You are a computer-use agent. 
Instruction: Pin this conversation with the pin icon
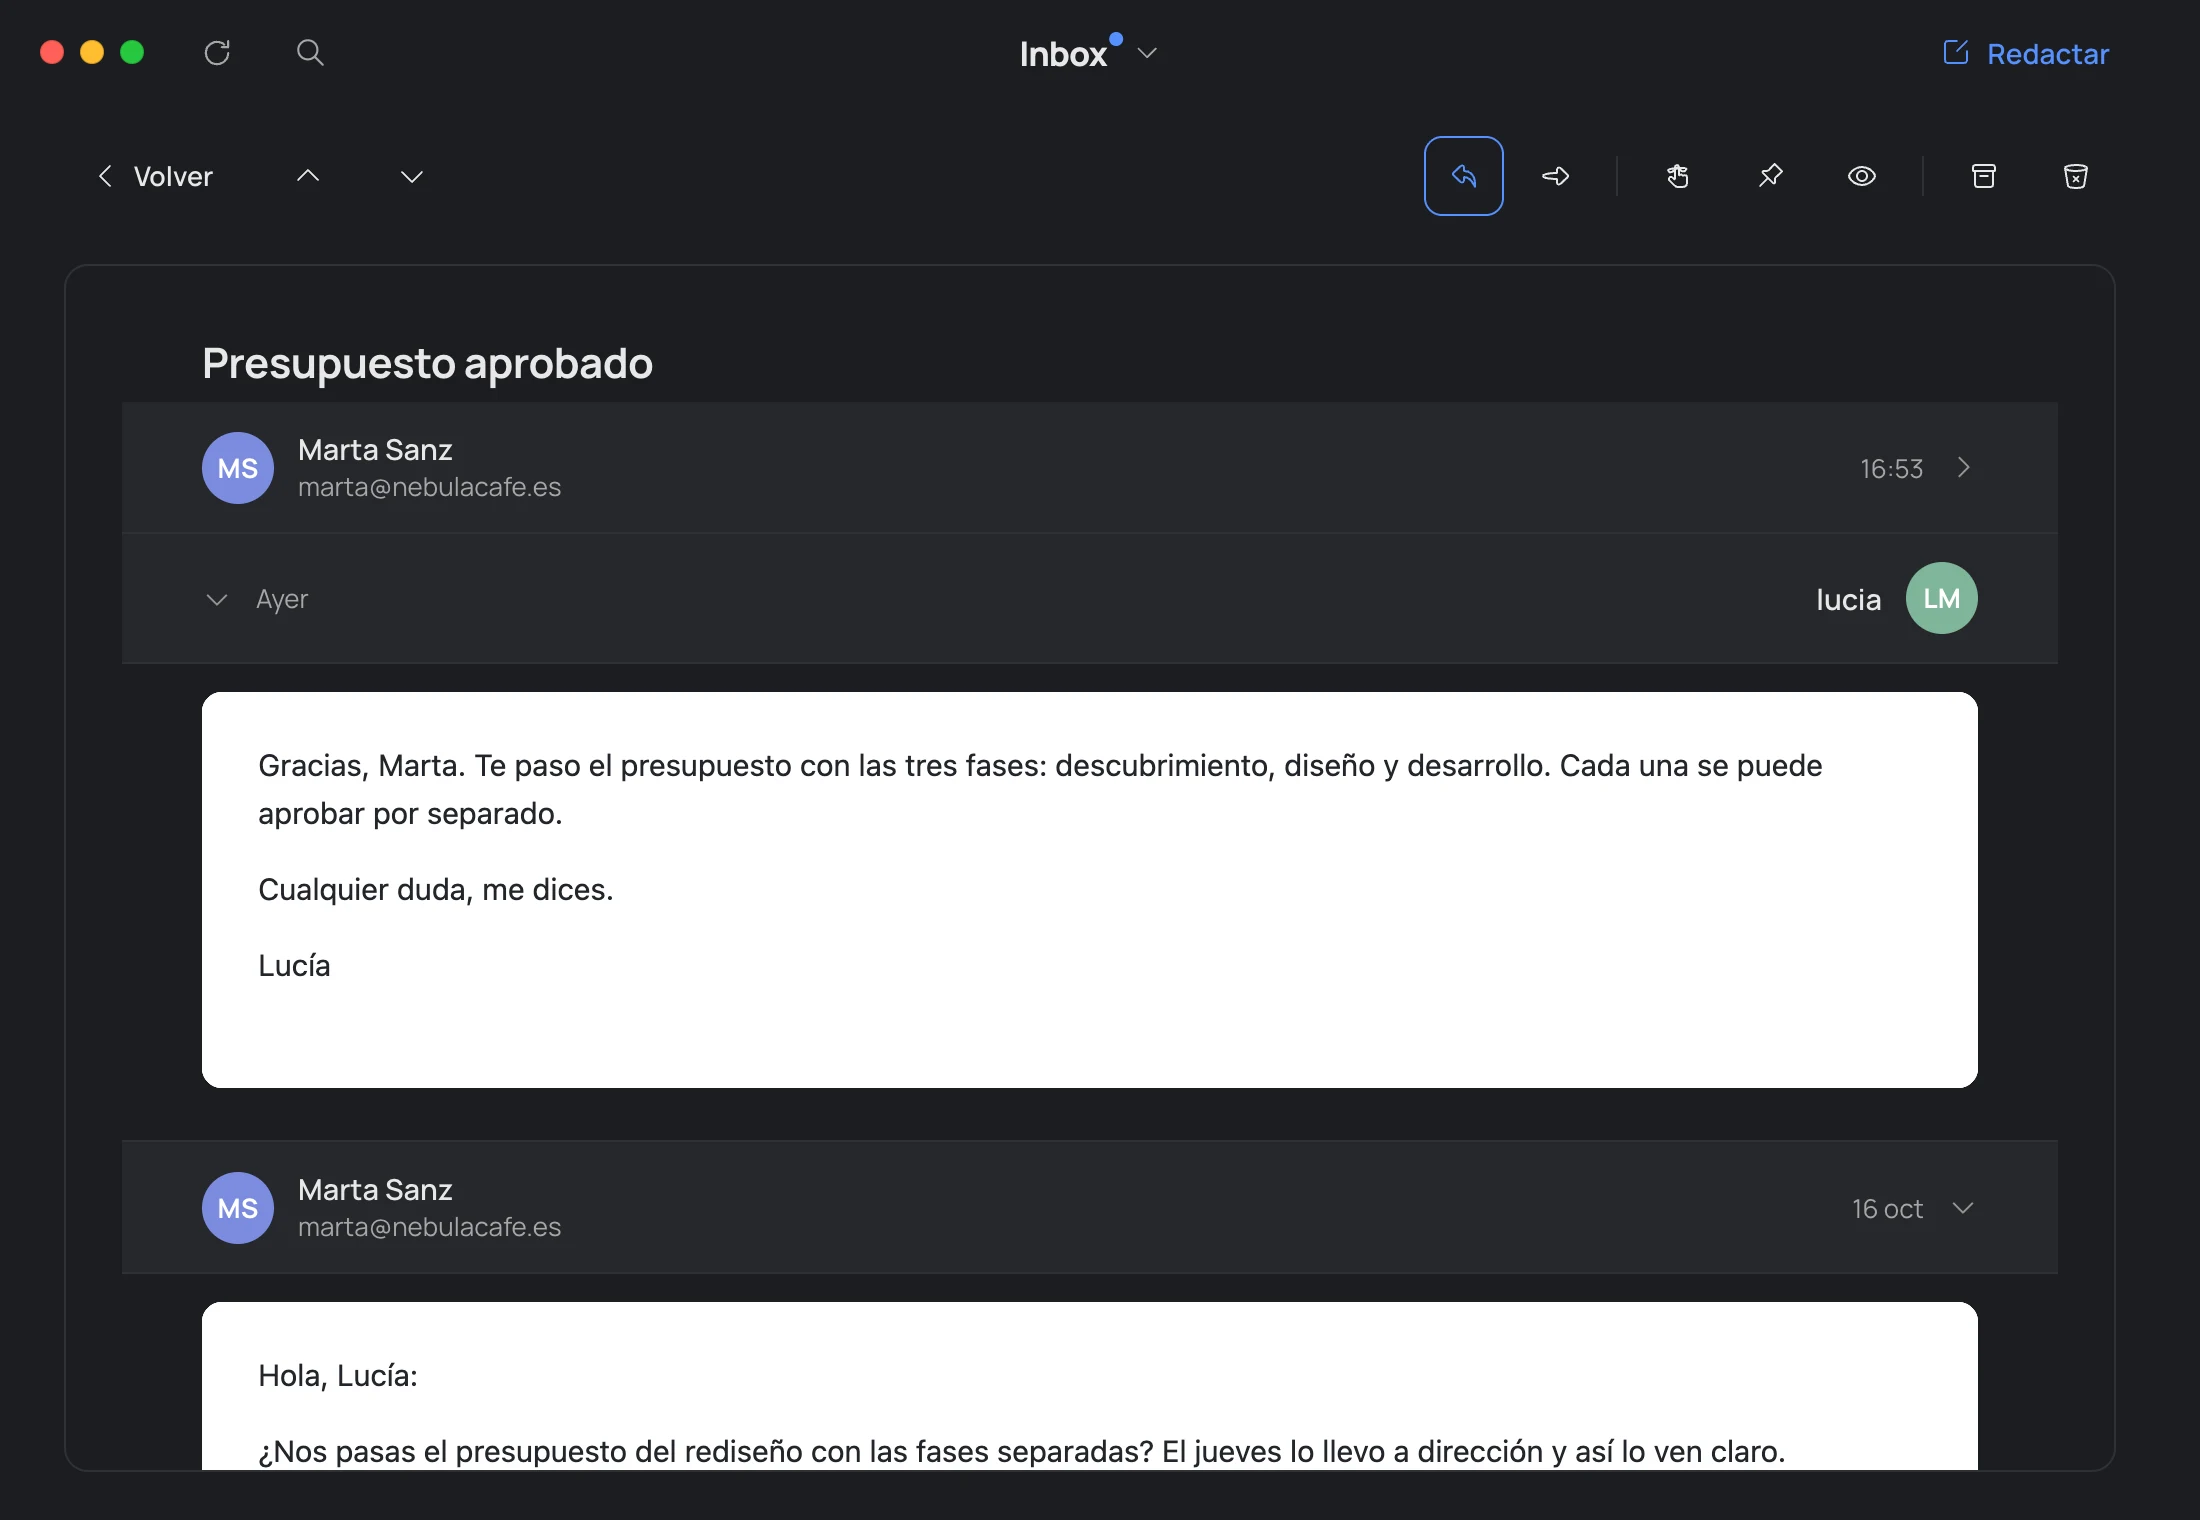tap(1770, 176)
